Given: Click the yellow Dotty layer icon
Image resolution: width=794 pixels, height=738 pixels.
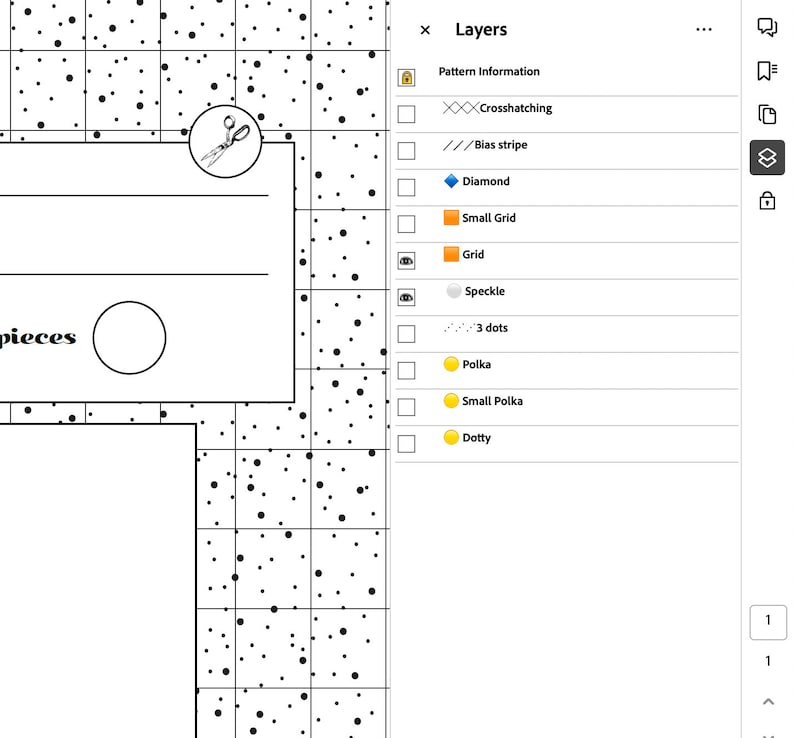Looking at the screenshot, I should [x=451, y=437].
